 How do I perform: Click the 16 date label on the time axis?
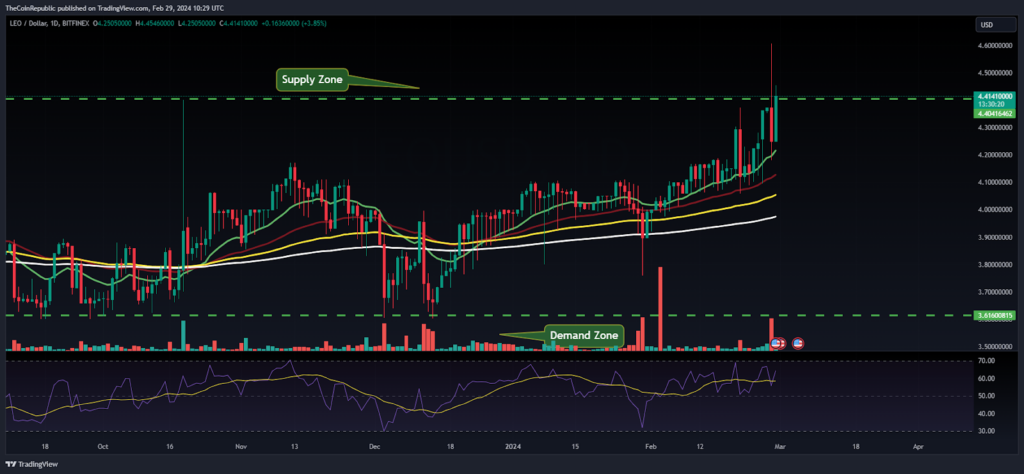[x=171, y=448]
